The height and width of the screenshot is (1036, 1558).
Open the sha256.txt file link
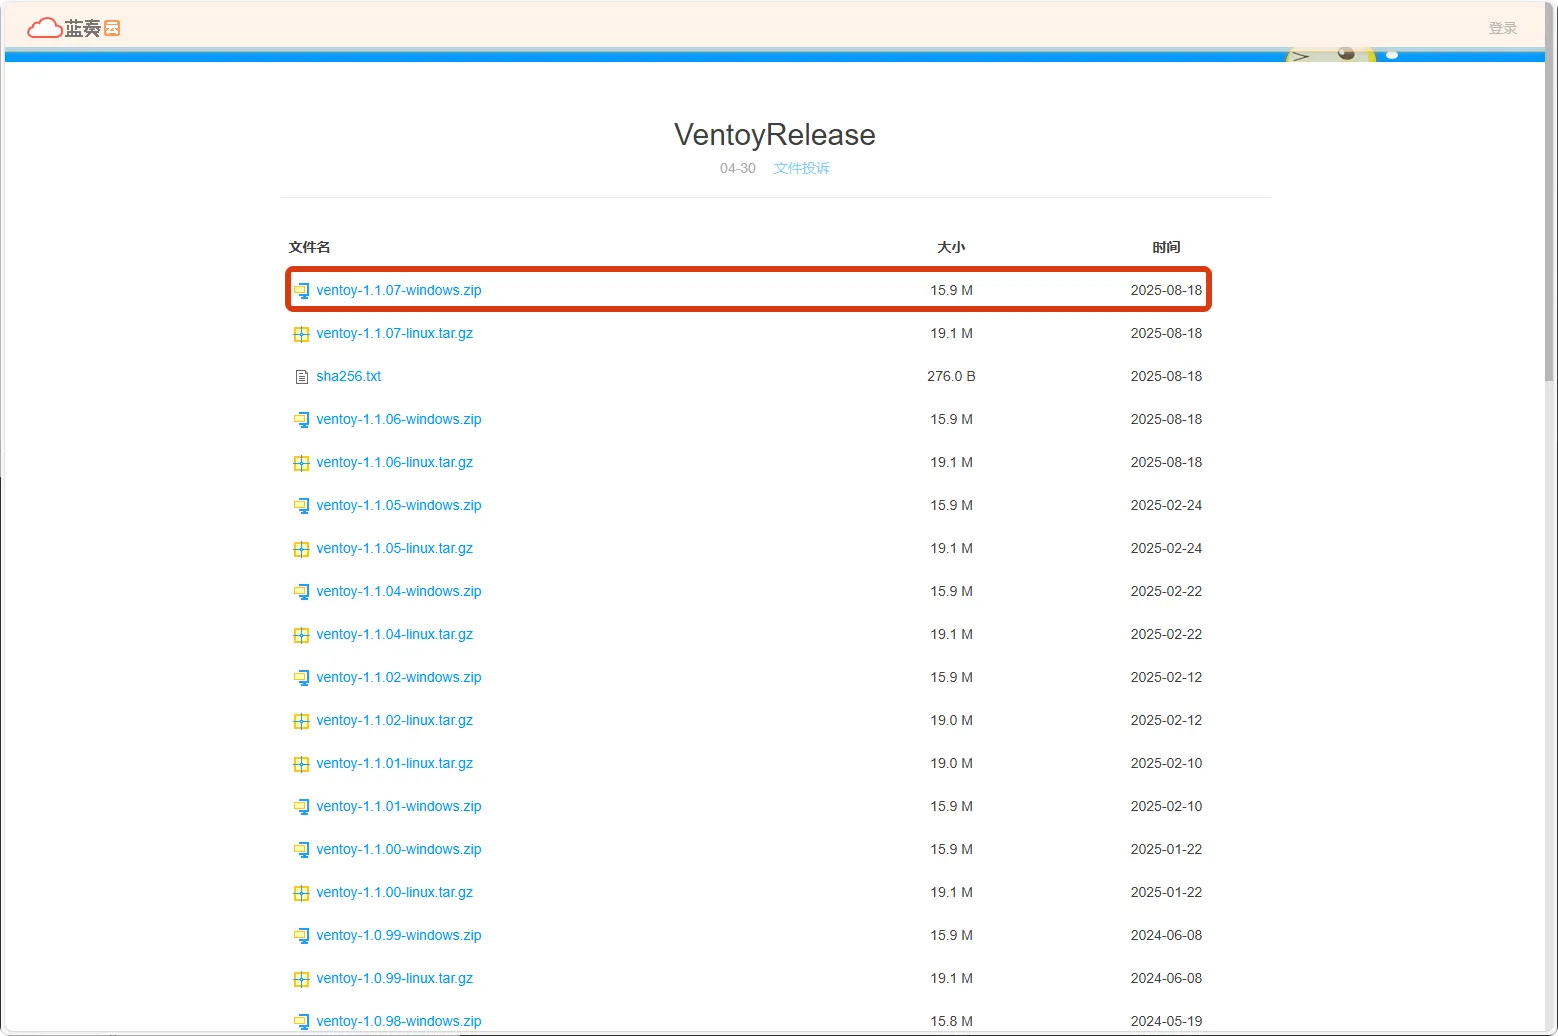click(x=348, y=376)
